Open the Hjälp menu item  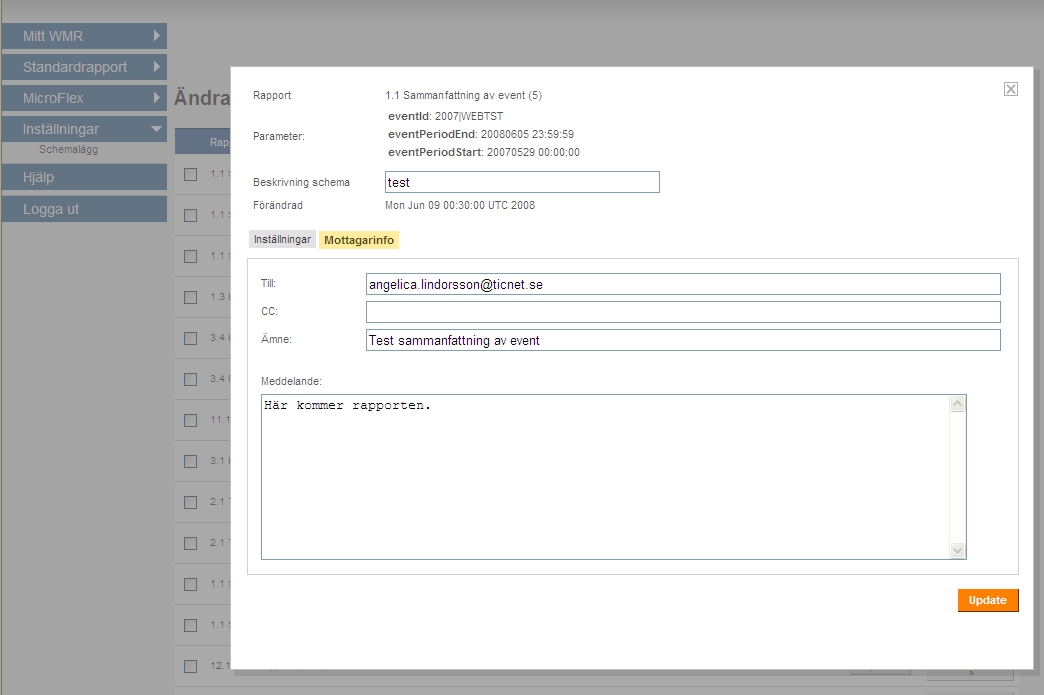84,177
